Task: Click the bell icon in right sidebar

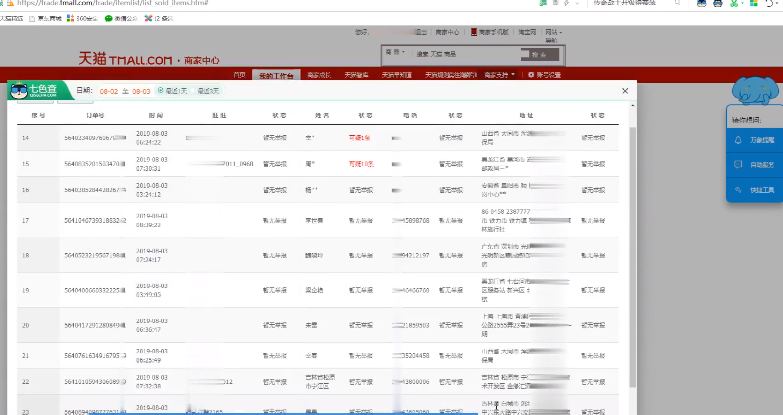Action: [x=738, y=140]
